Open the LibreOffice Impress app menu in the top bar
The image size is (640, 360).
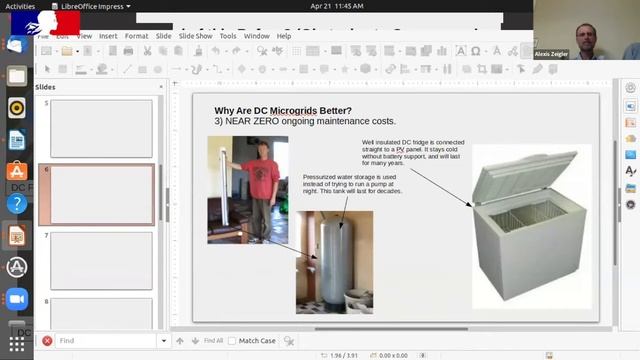[91, 6]
